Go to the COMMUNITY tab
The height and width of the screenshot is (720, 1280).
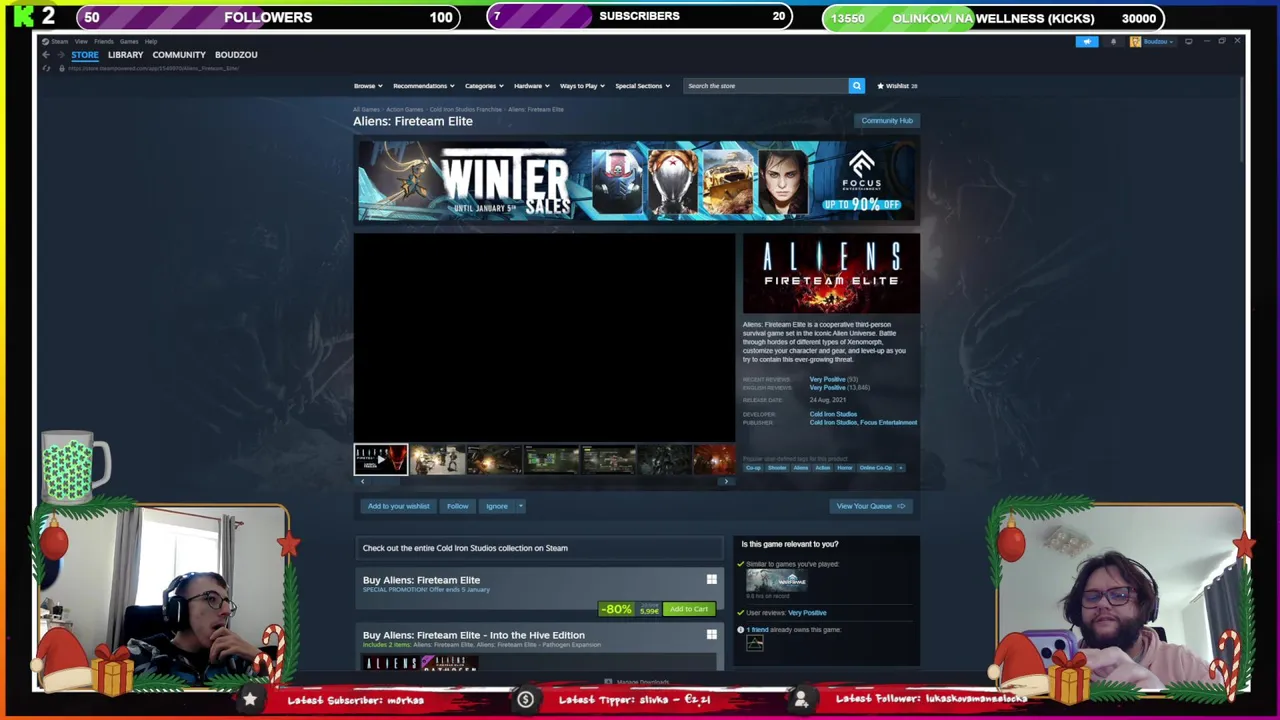tap(179, 55)
